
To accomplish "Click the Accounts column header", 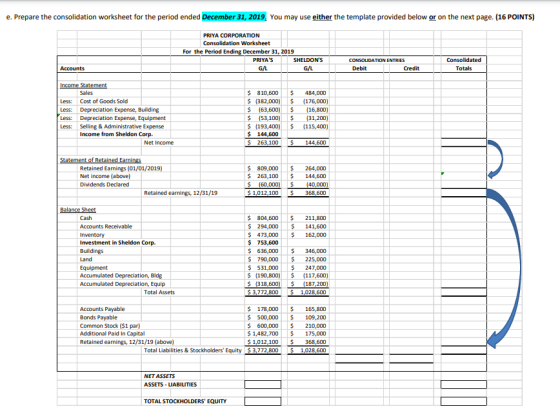I will tap(72, 68).
